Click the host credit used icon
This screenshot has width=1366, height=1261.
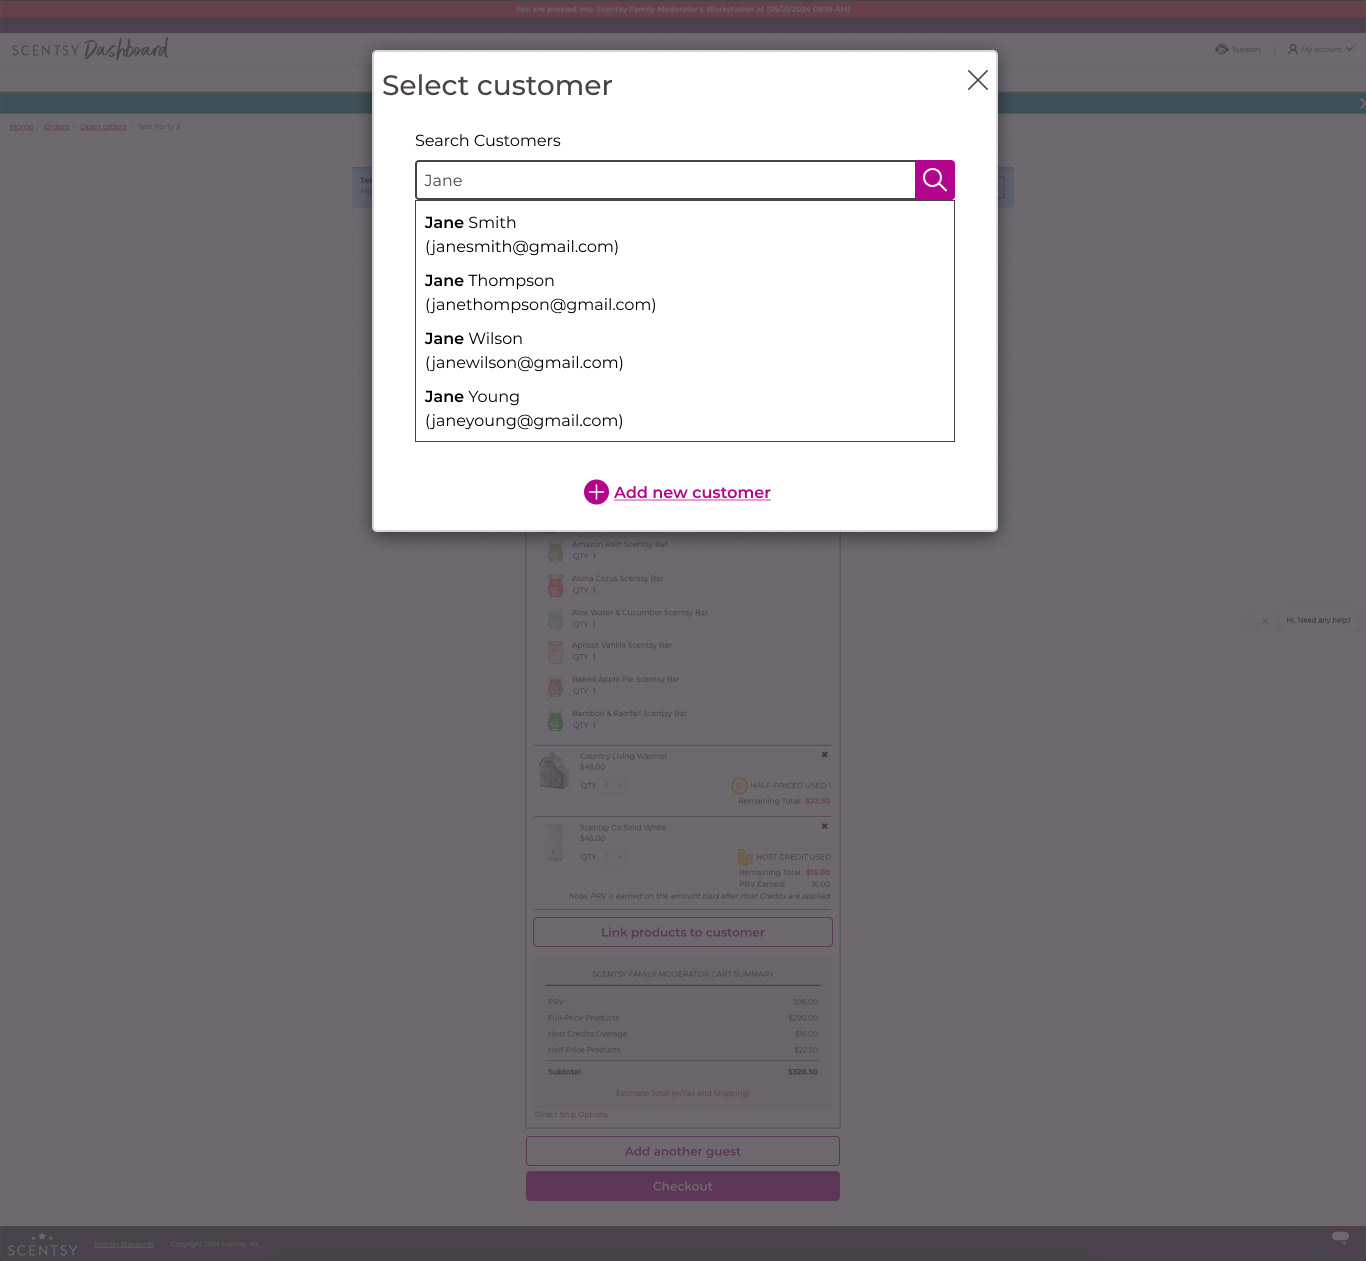click(x=745, y=857)
